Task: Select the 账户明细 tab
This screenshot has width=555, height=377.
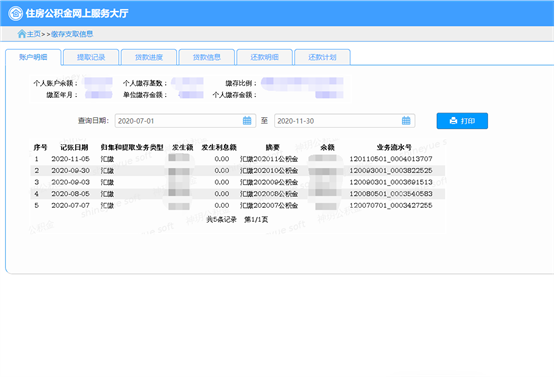Action: pos(33,57)
